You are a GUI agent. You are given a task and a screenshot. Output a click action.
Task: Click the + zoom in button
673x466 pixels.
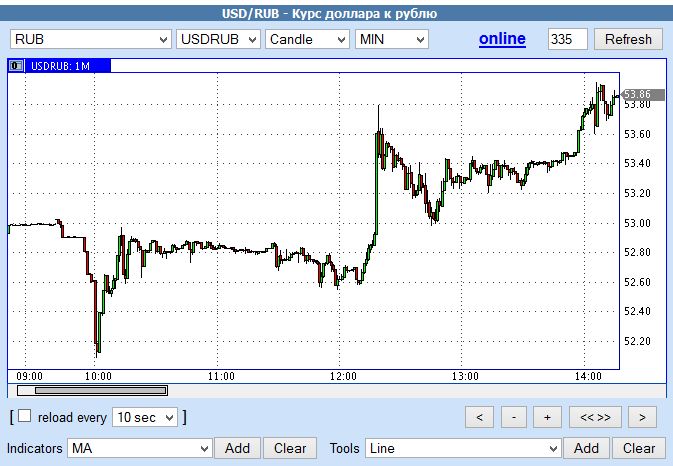point(547,417)
